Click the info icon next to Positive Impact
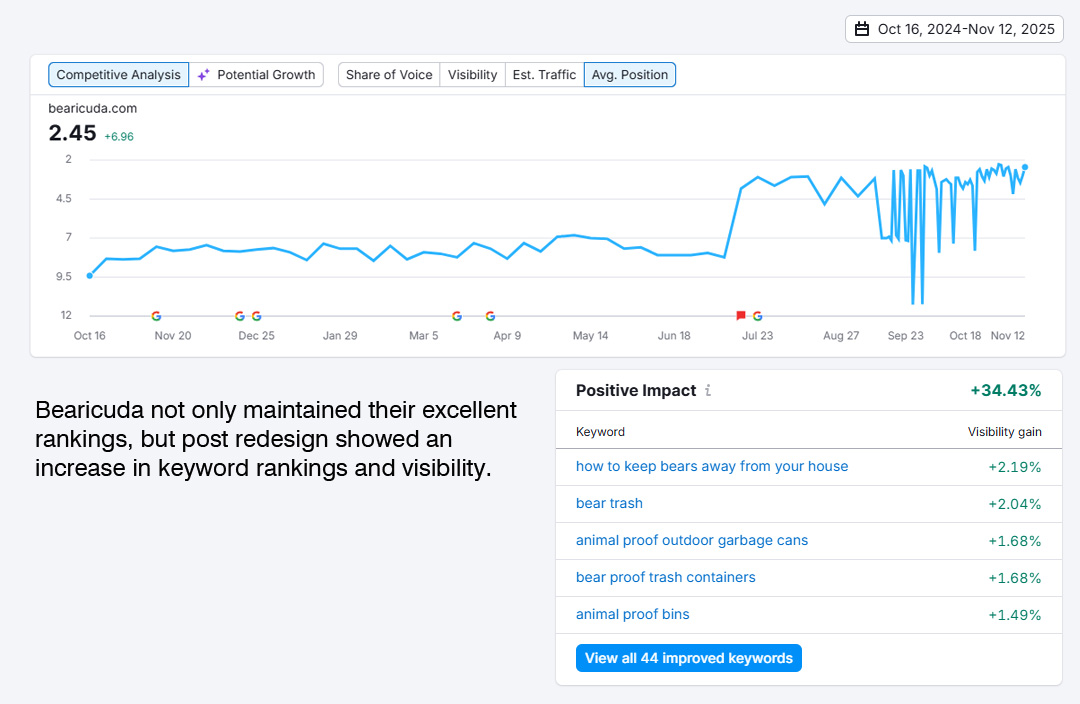The width and height of the screenshot is (1080, 704). (x=708, y=391)
